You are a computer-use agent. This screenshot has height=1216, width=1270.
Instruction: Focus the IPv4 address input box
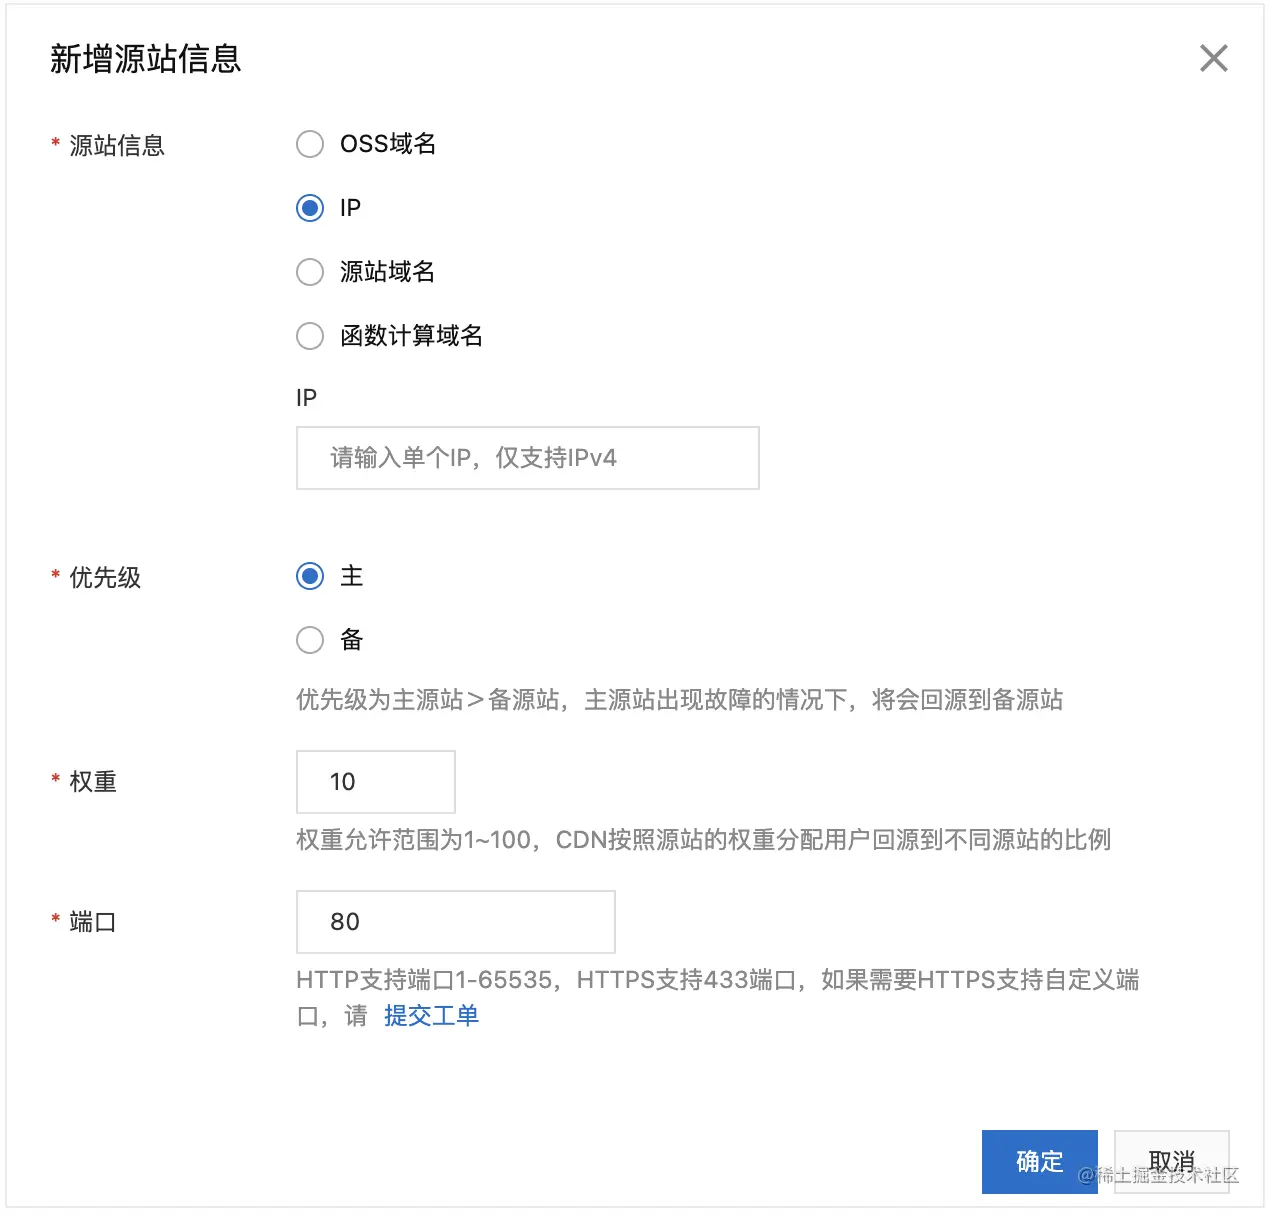click(x=528, y=458)
